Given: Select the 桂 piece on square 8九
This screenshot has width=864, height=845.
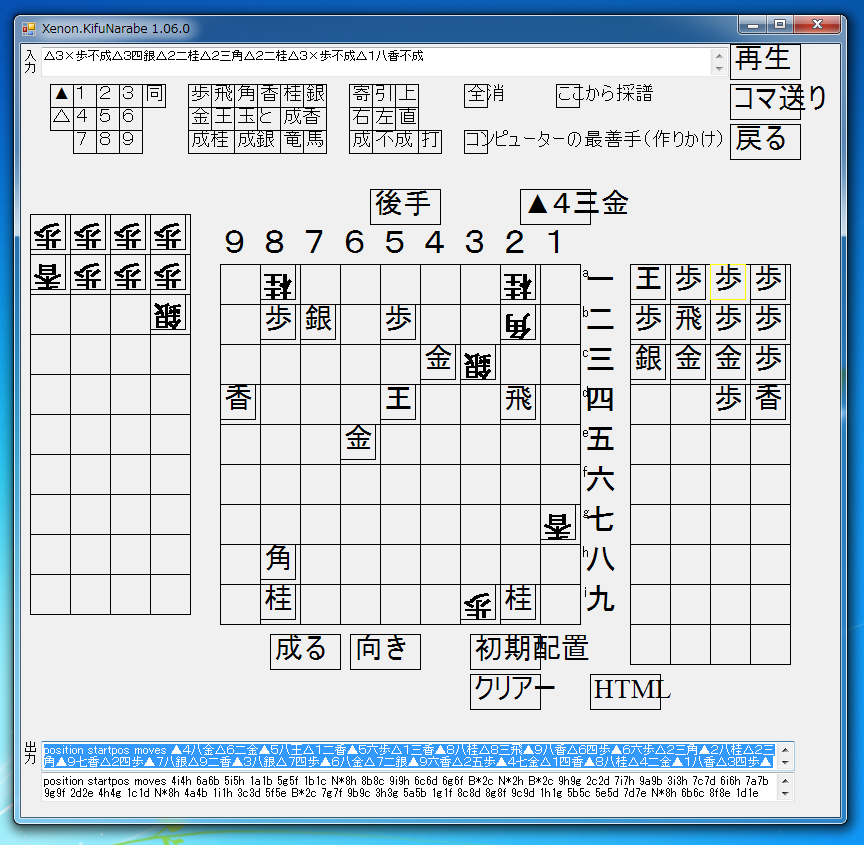Looking at the screenshot, I should [278, 601].
